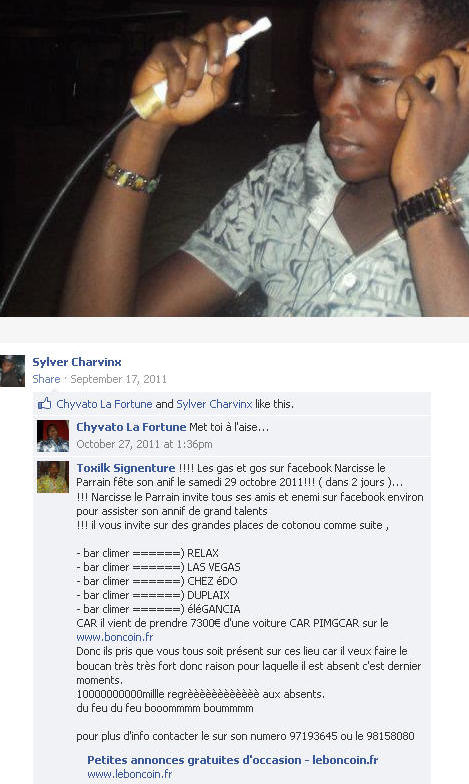Open Chyvato La Fortune in the likes line
The width and height of the screenshot is (469, 784).
pyautogui.click(x=104, y=404)
